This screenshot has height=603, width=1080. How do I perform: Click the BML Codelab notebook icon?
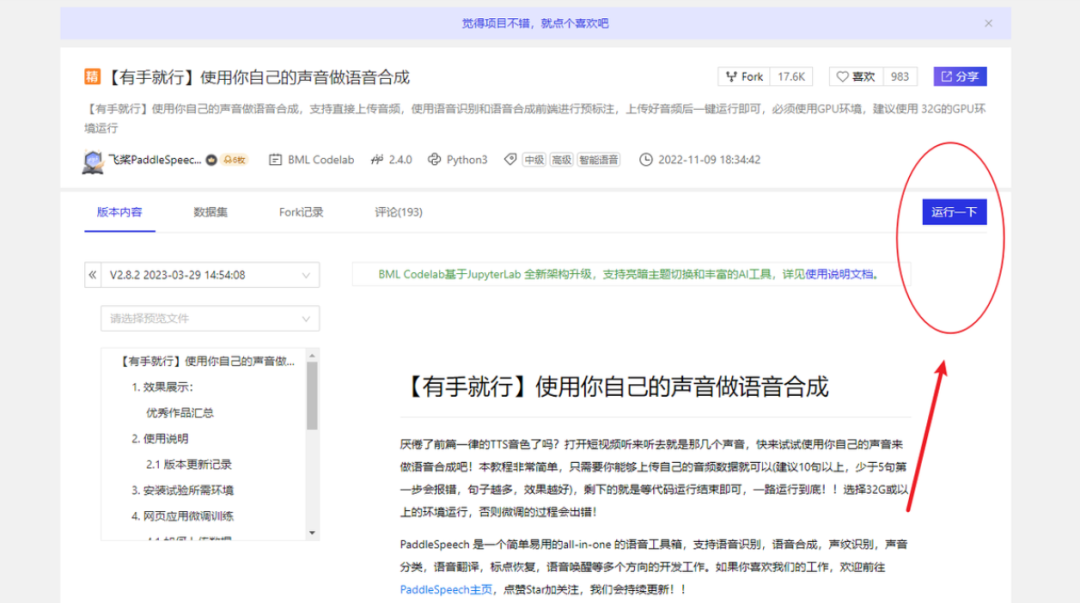pos(276,160)
